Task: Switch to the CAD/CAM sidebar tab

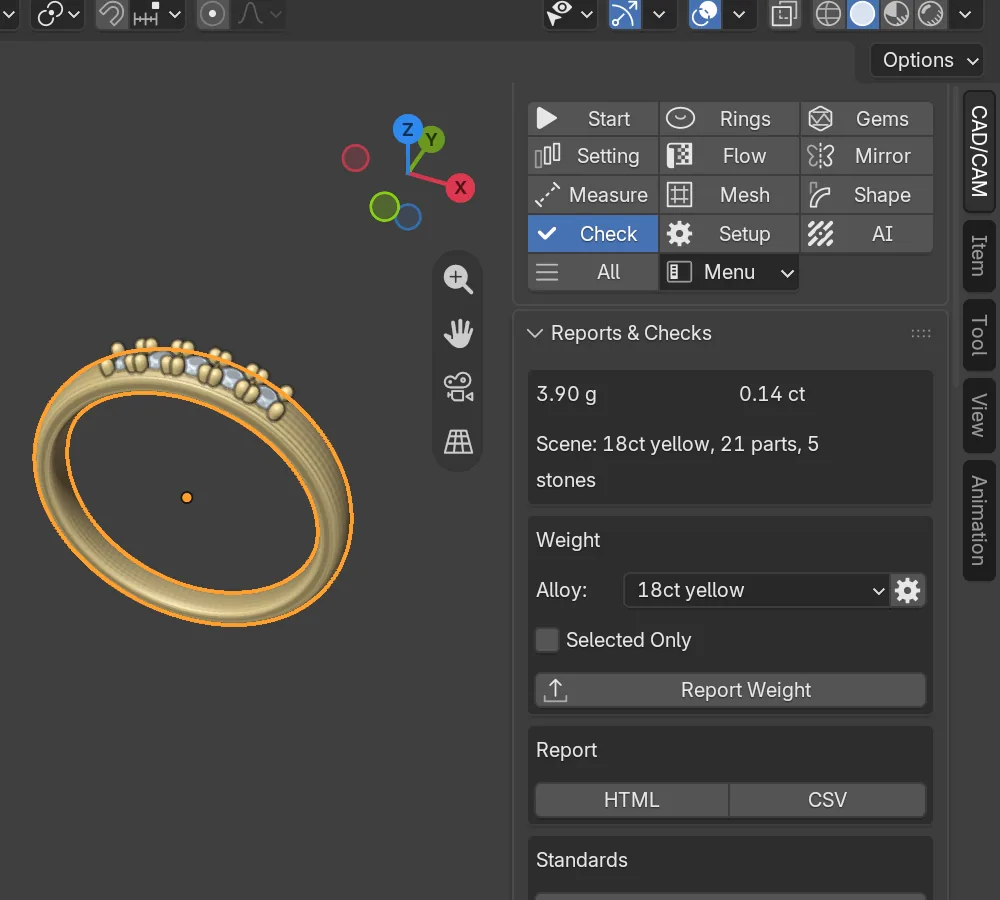Action: (x=979, y=151)
